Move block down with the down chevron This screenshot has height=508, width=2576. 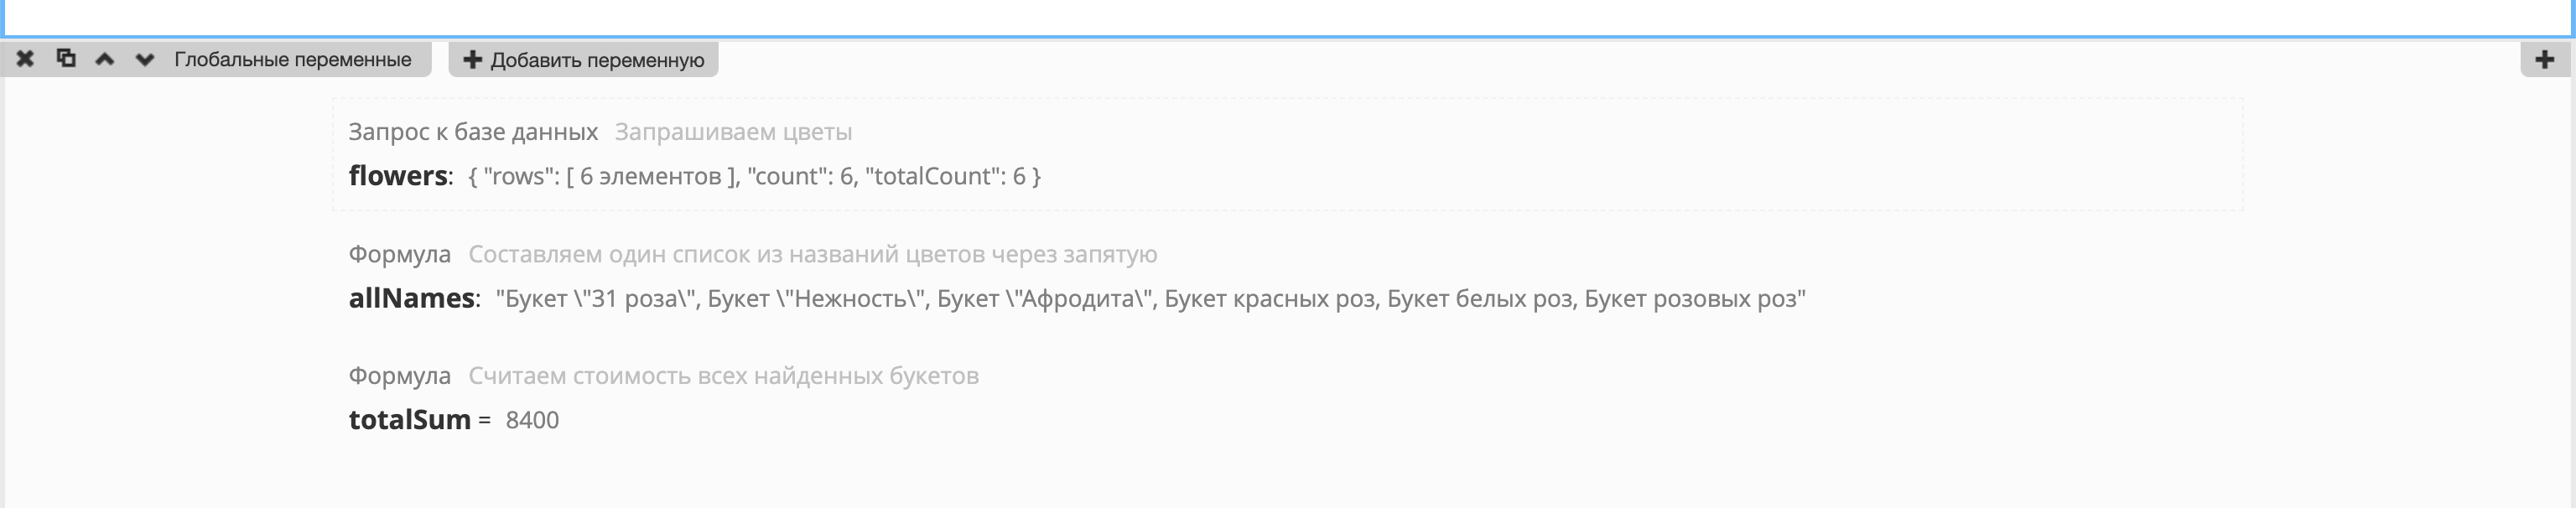tap(145, 59)
